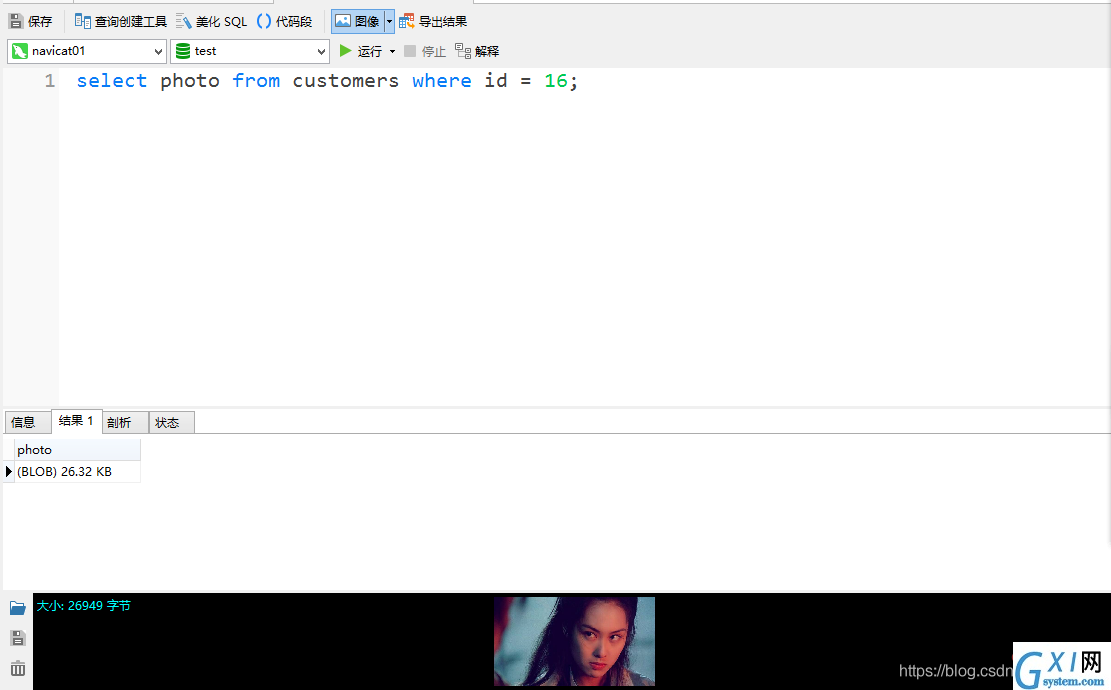Select the (BLOB) 26.32 KB cell

click(77, 472)
